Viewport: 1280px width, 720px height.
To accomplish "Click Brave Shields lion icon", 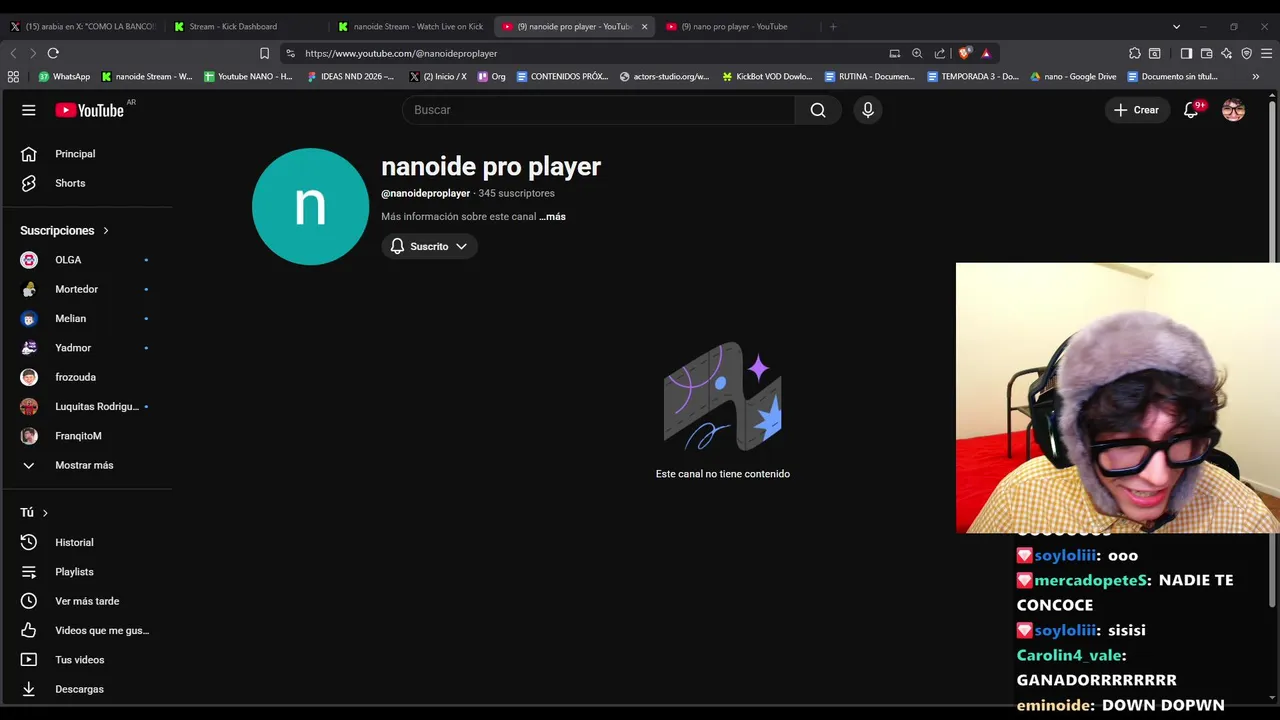I will 965,53.
